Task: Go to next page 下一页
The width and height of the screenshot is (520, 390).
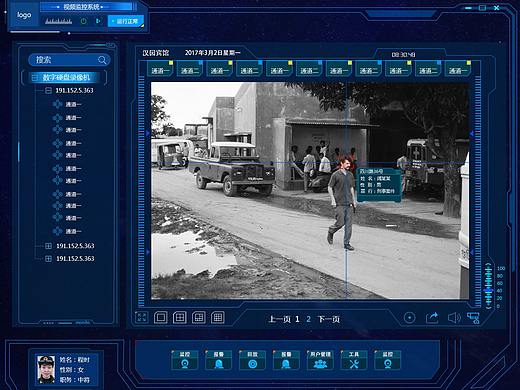Action: click(329, 319)
